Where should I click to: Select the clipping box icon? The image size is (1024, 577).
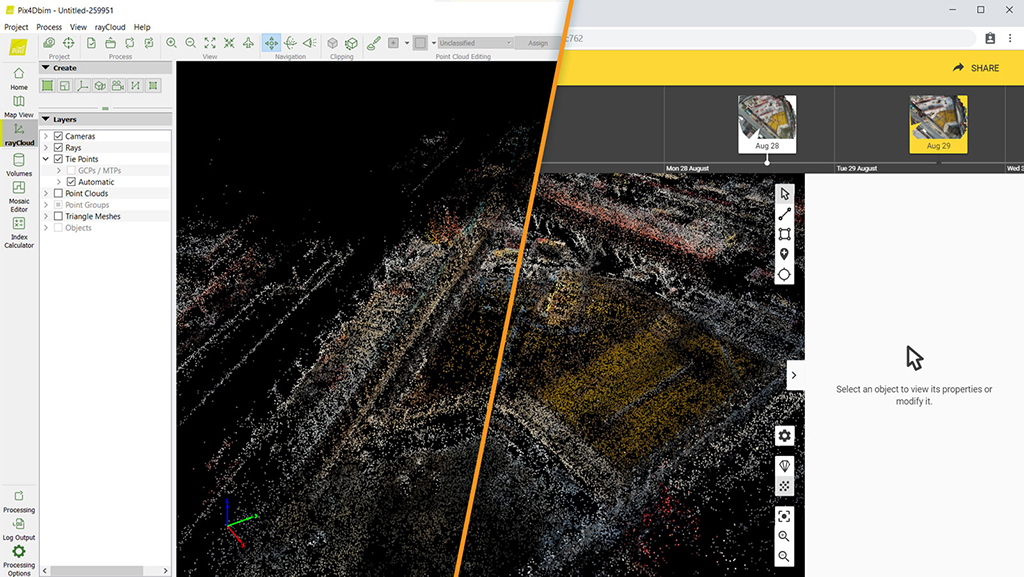332,43
